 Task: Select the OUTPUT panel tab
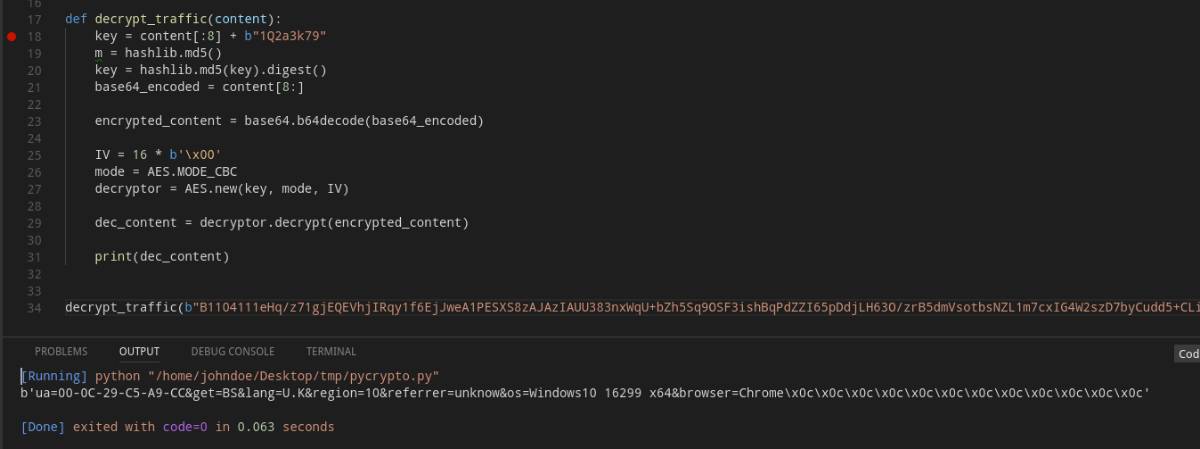click(139, 352)
